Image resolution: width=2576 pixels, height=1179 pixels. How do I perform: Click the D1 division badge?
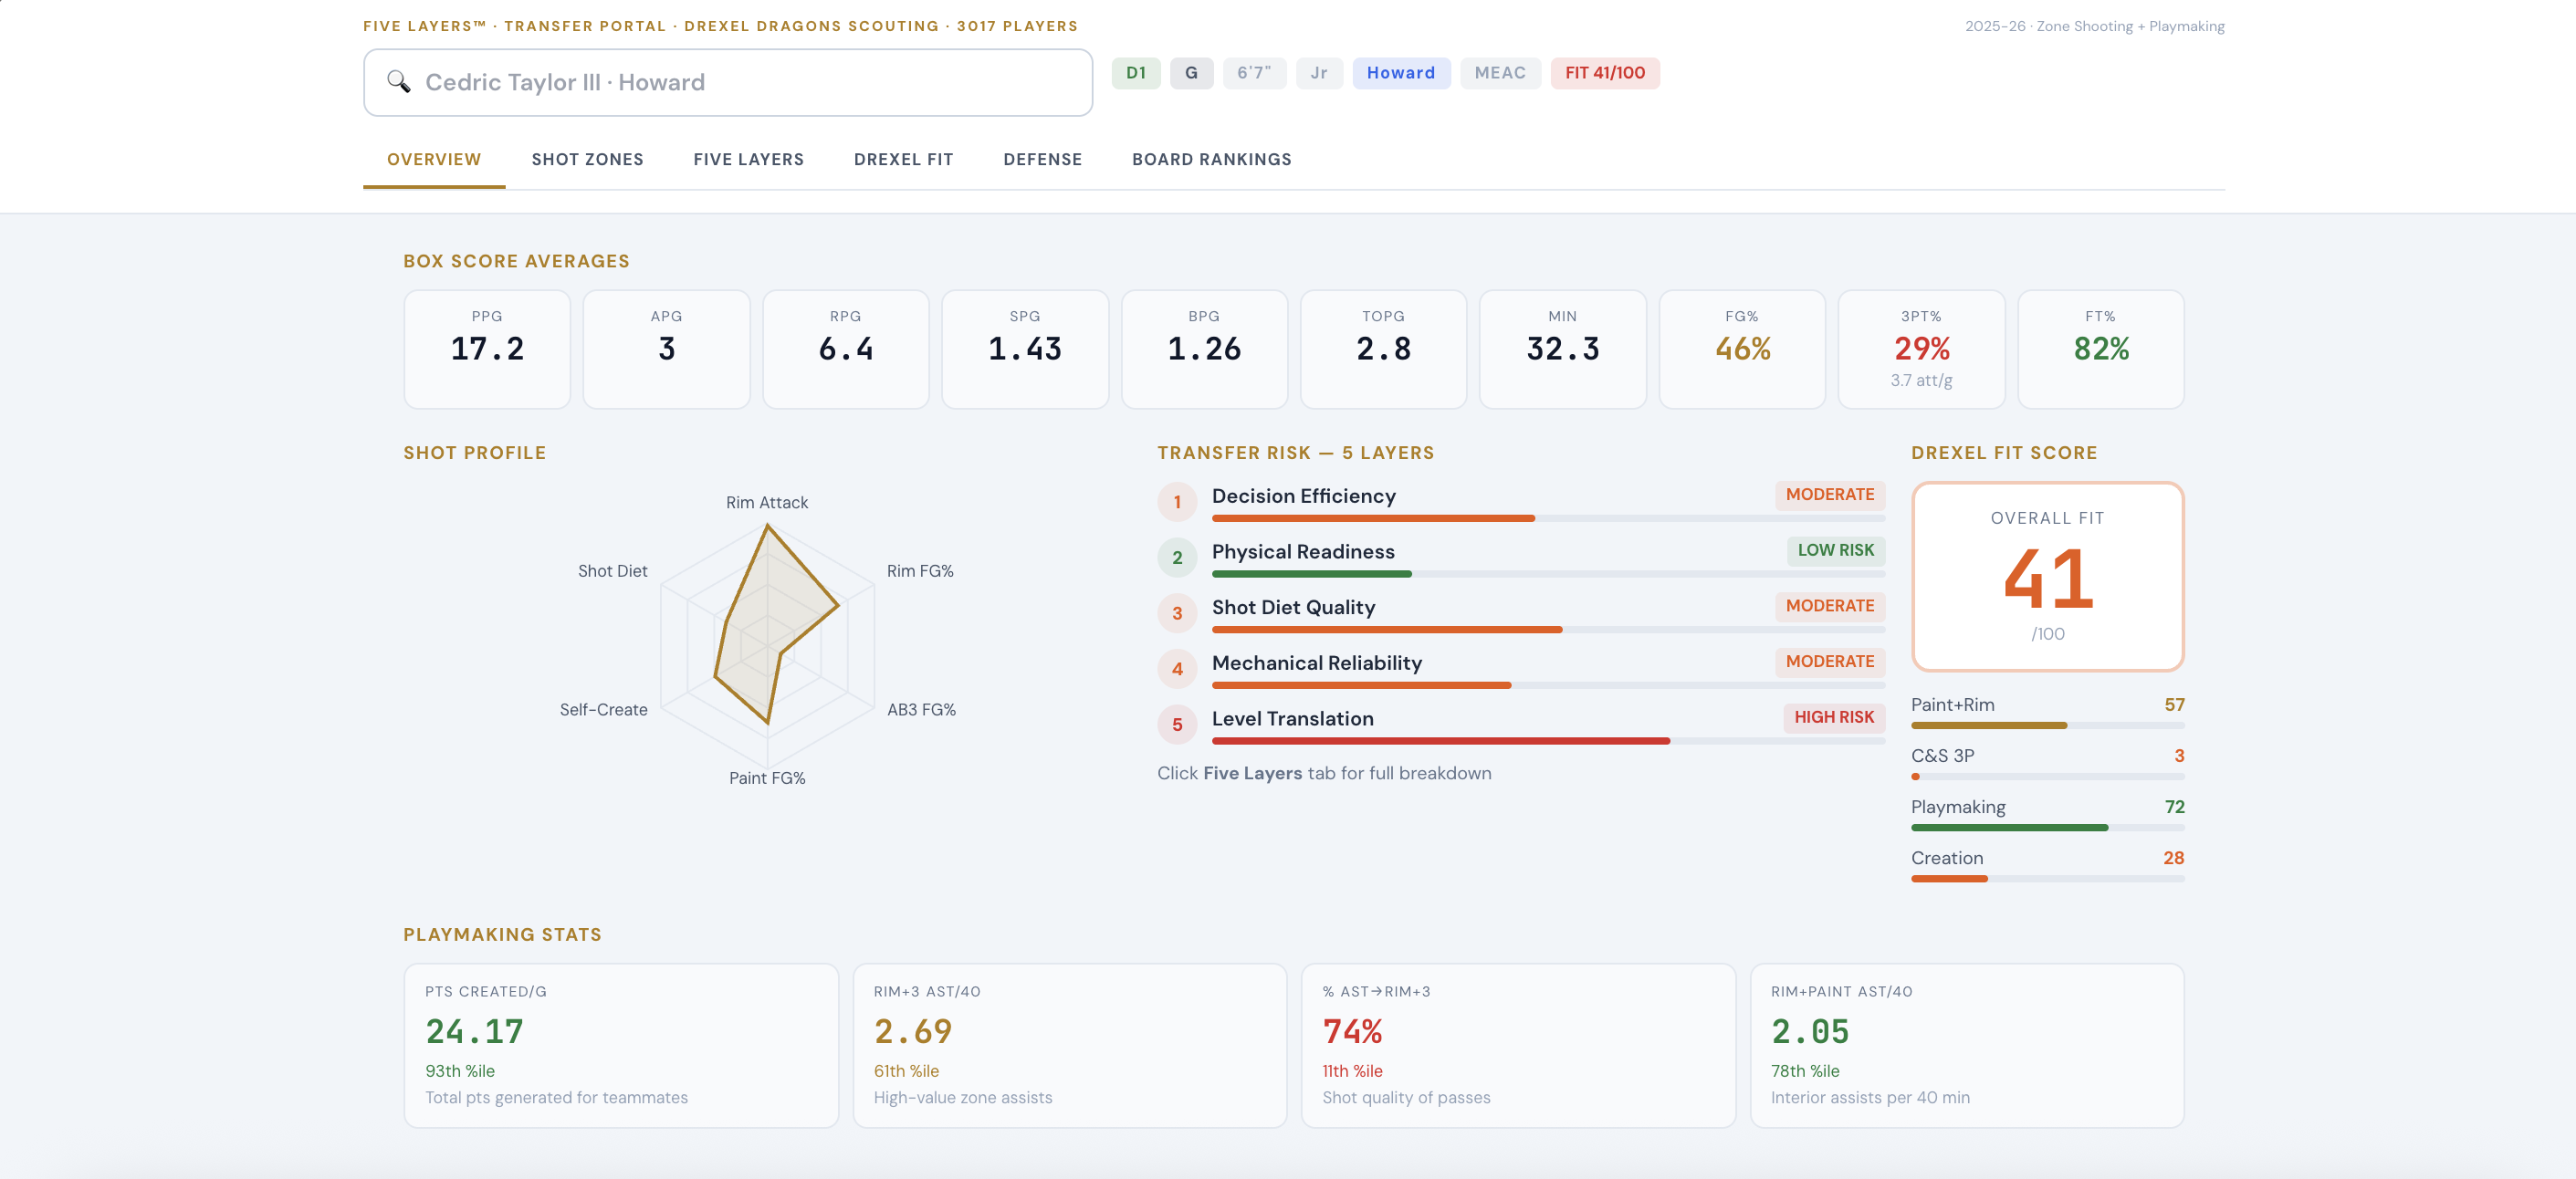(1136, 73)
